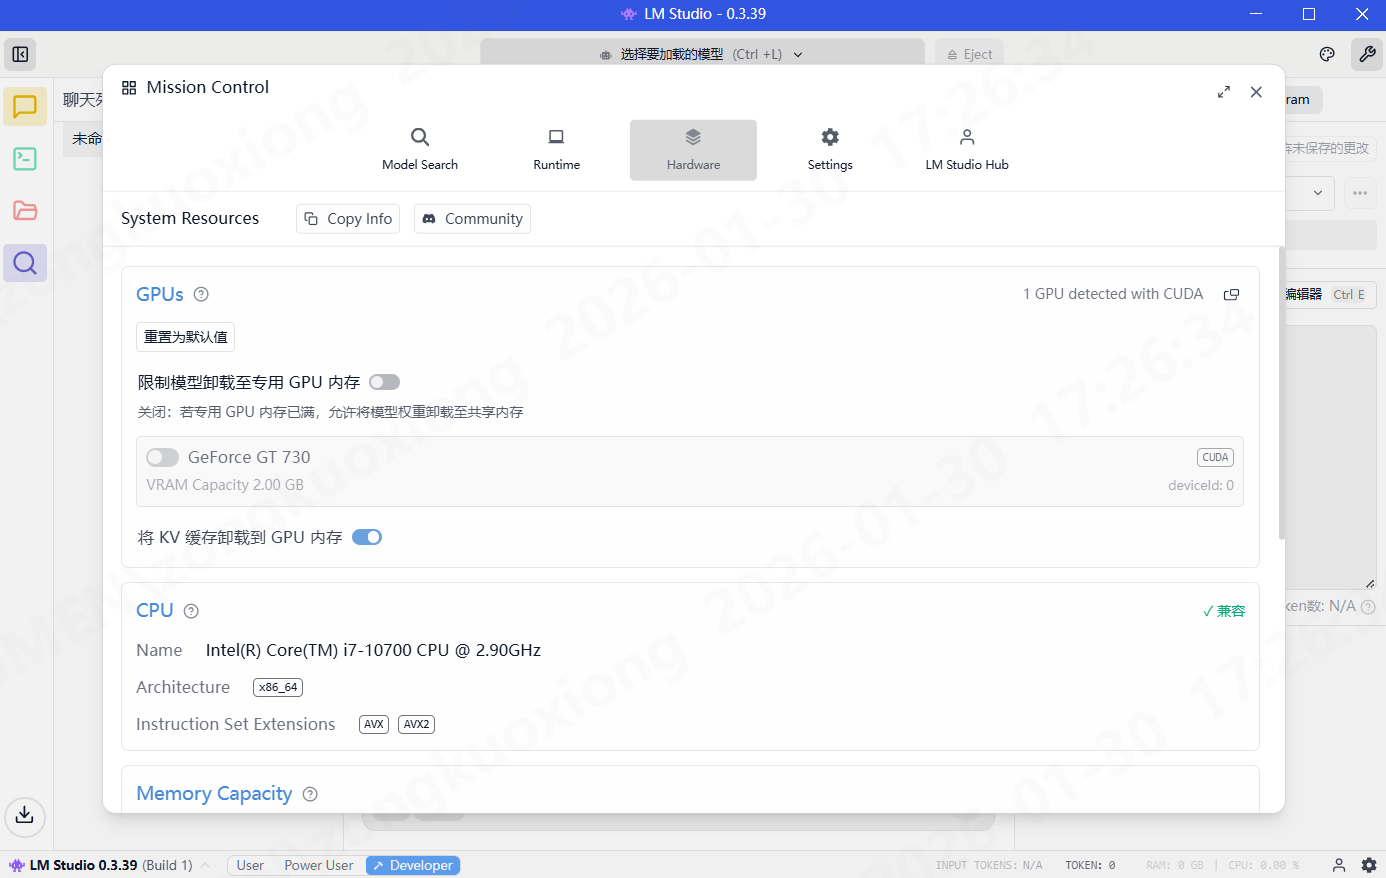Enable the GeForce GT 730 GPU switch
This screenshot has height=878, width=1386.
tap(162, 457)
